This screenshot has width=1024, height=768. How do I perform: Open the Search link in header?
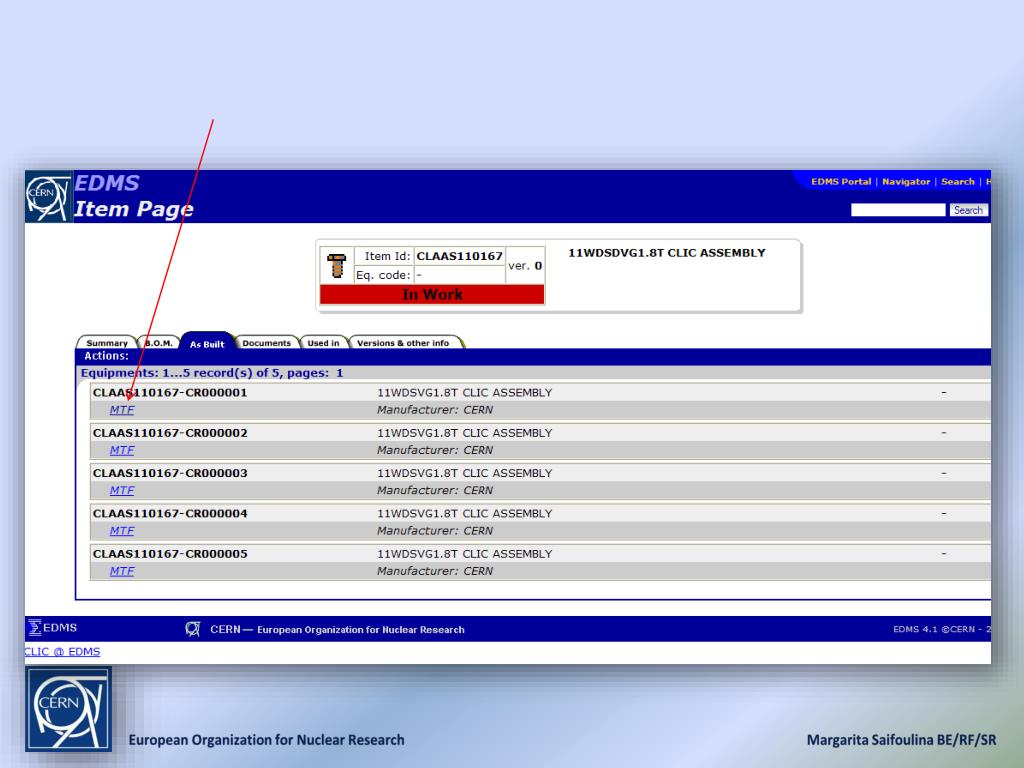tap(957, 182)
